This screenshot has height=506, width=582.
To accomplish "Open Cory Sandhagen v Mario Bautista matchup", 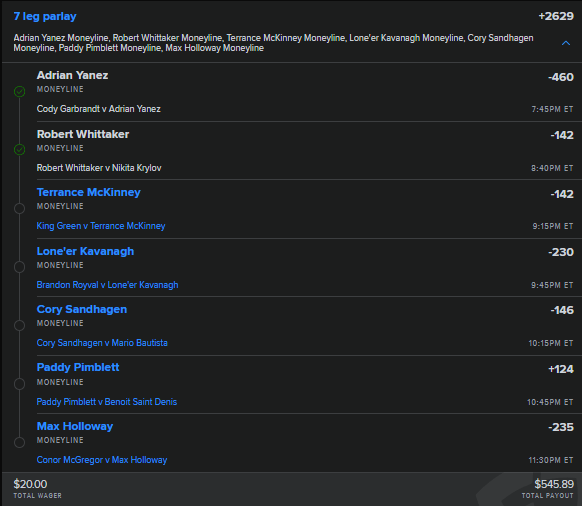I will (x=102, y=343).
